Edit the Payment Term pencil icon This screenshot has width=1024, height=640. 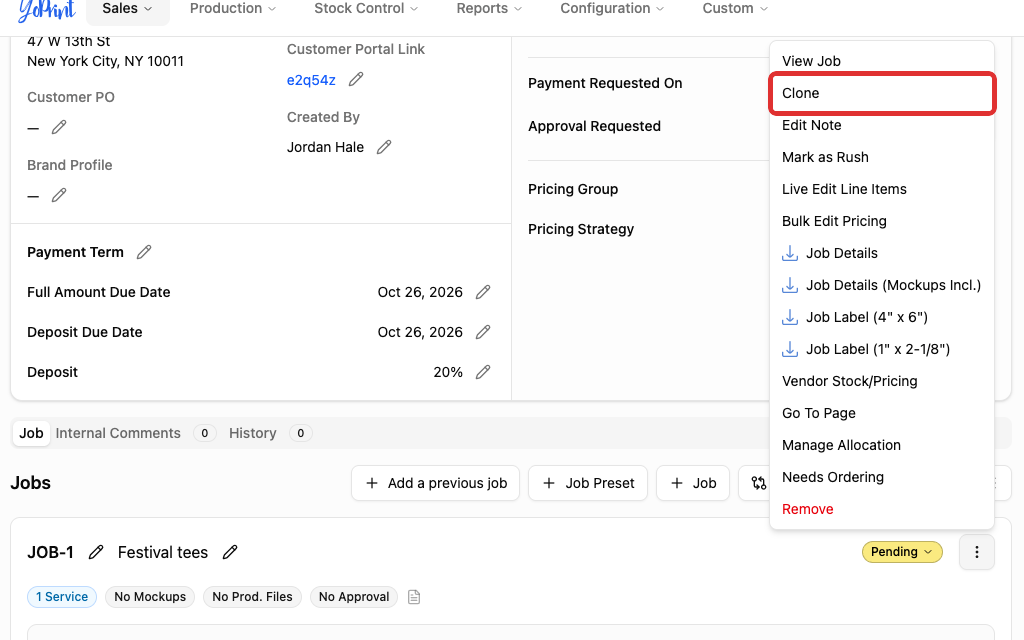point(144,252)
